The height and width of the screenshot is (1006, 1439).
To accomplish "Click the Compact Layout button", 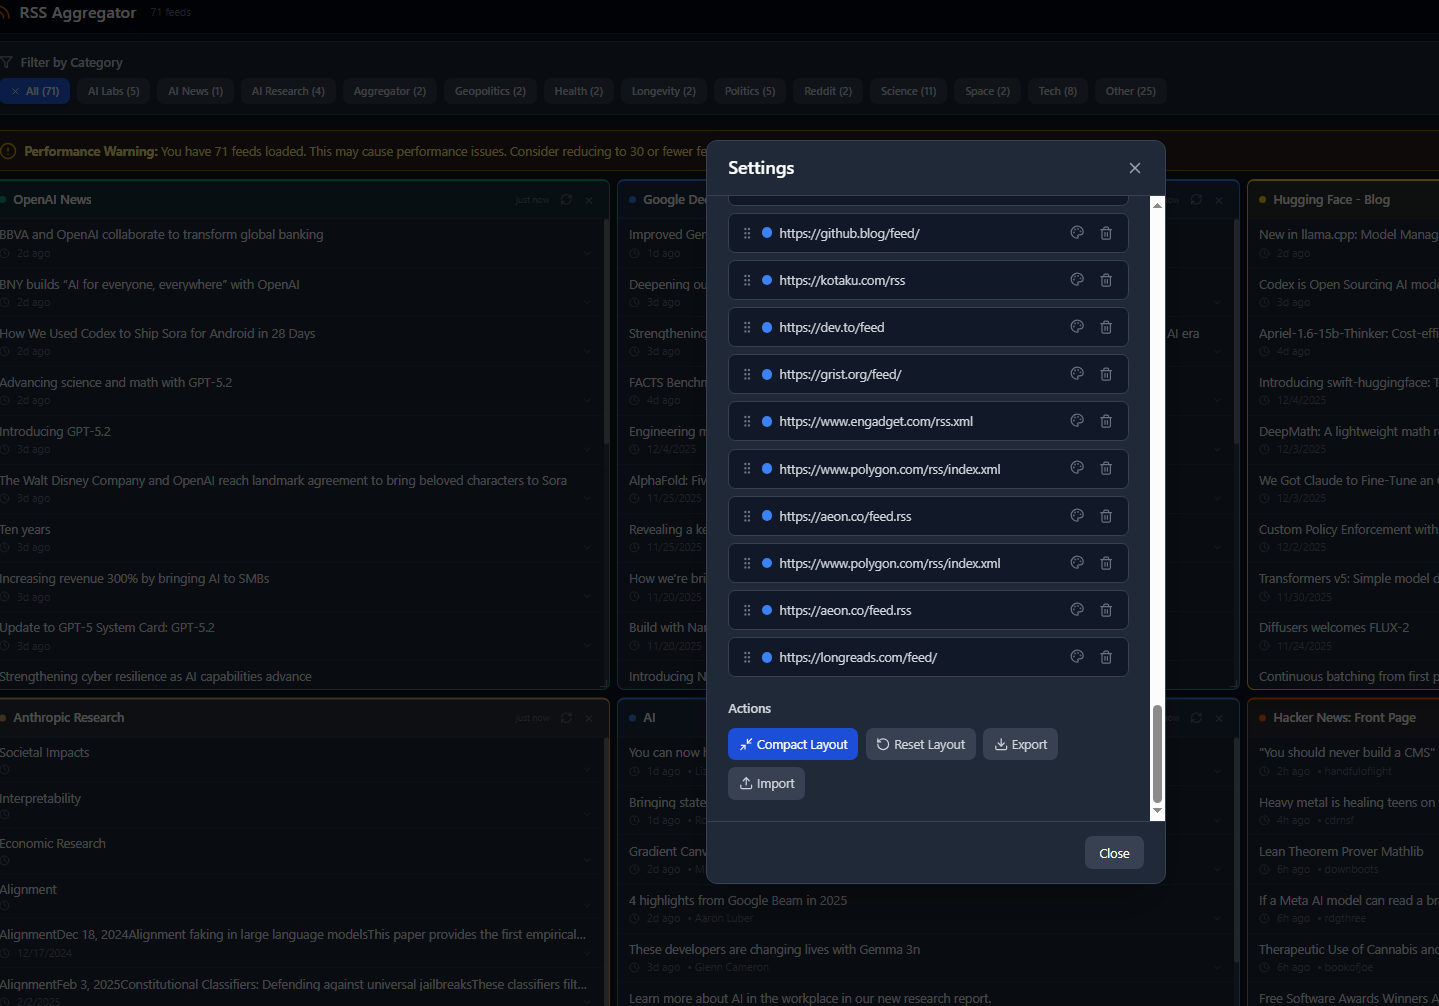I will pos(792,744).
